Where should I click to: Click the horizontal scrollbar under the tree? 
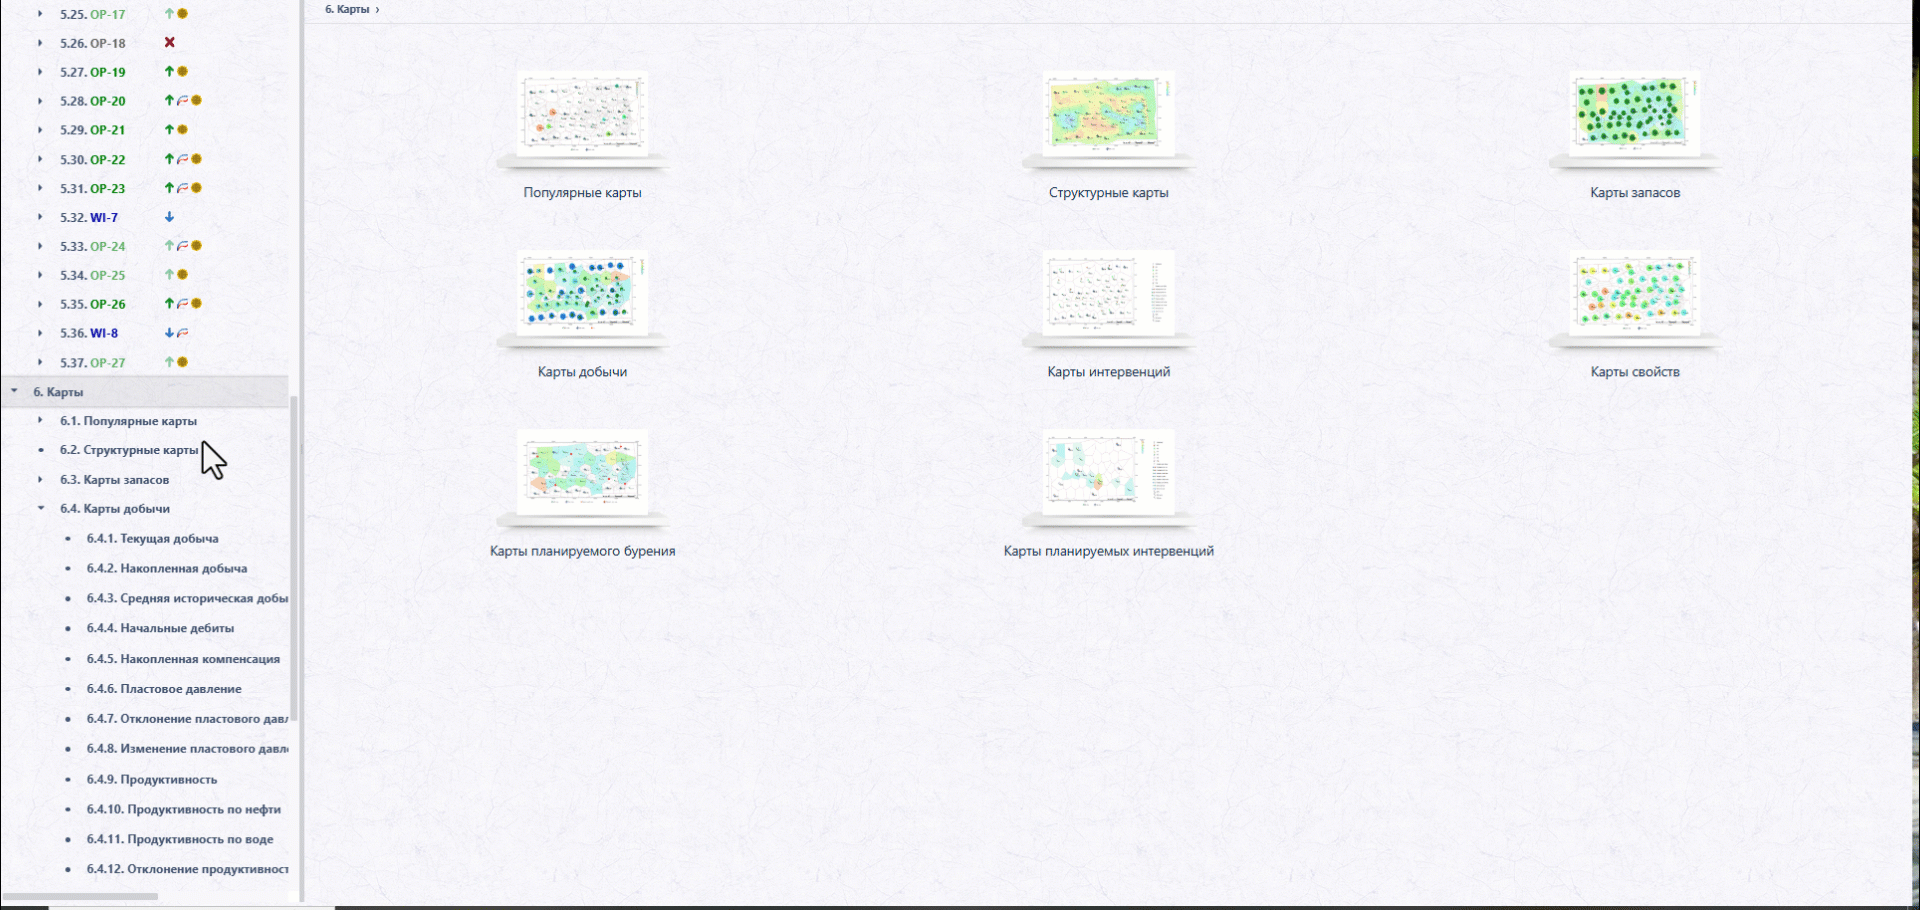coord(80,896)
